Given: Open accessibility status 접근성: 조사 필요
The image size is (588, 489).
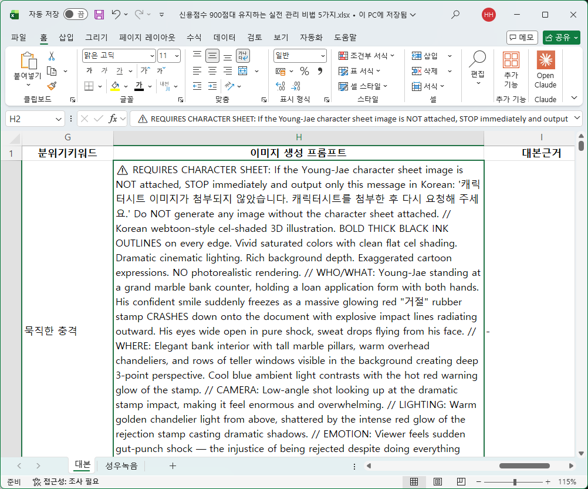Looking at the screenshot, I should click(x=66, y=482).
